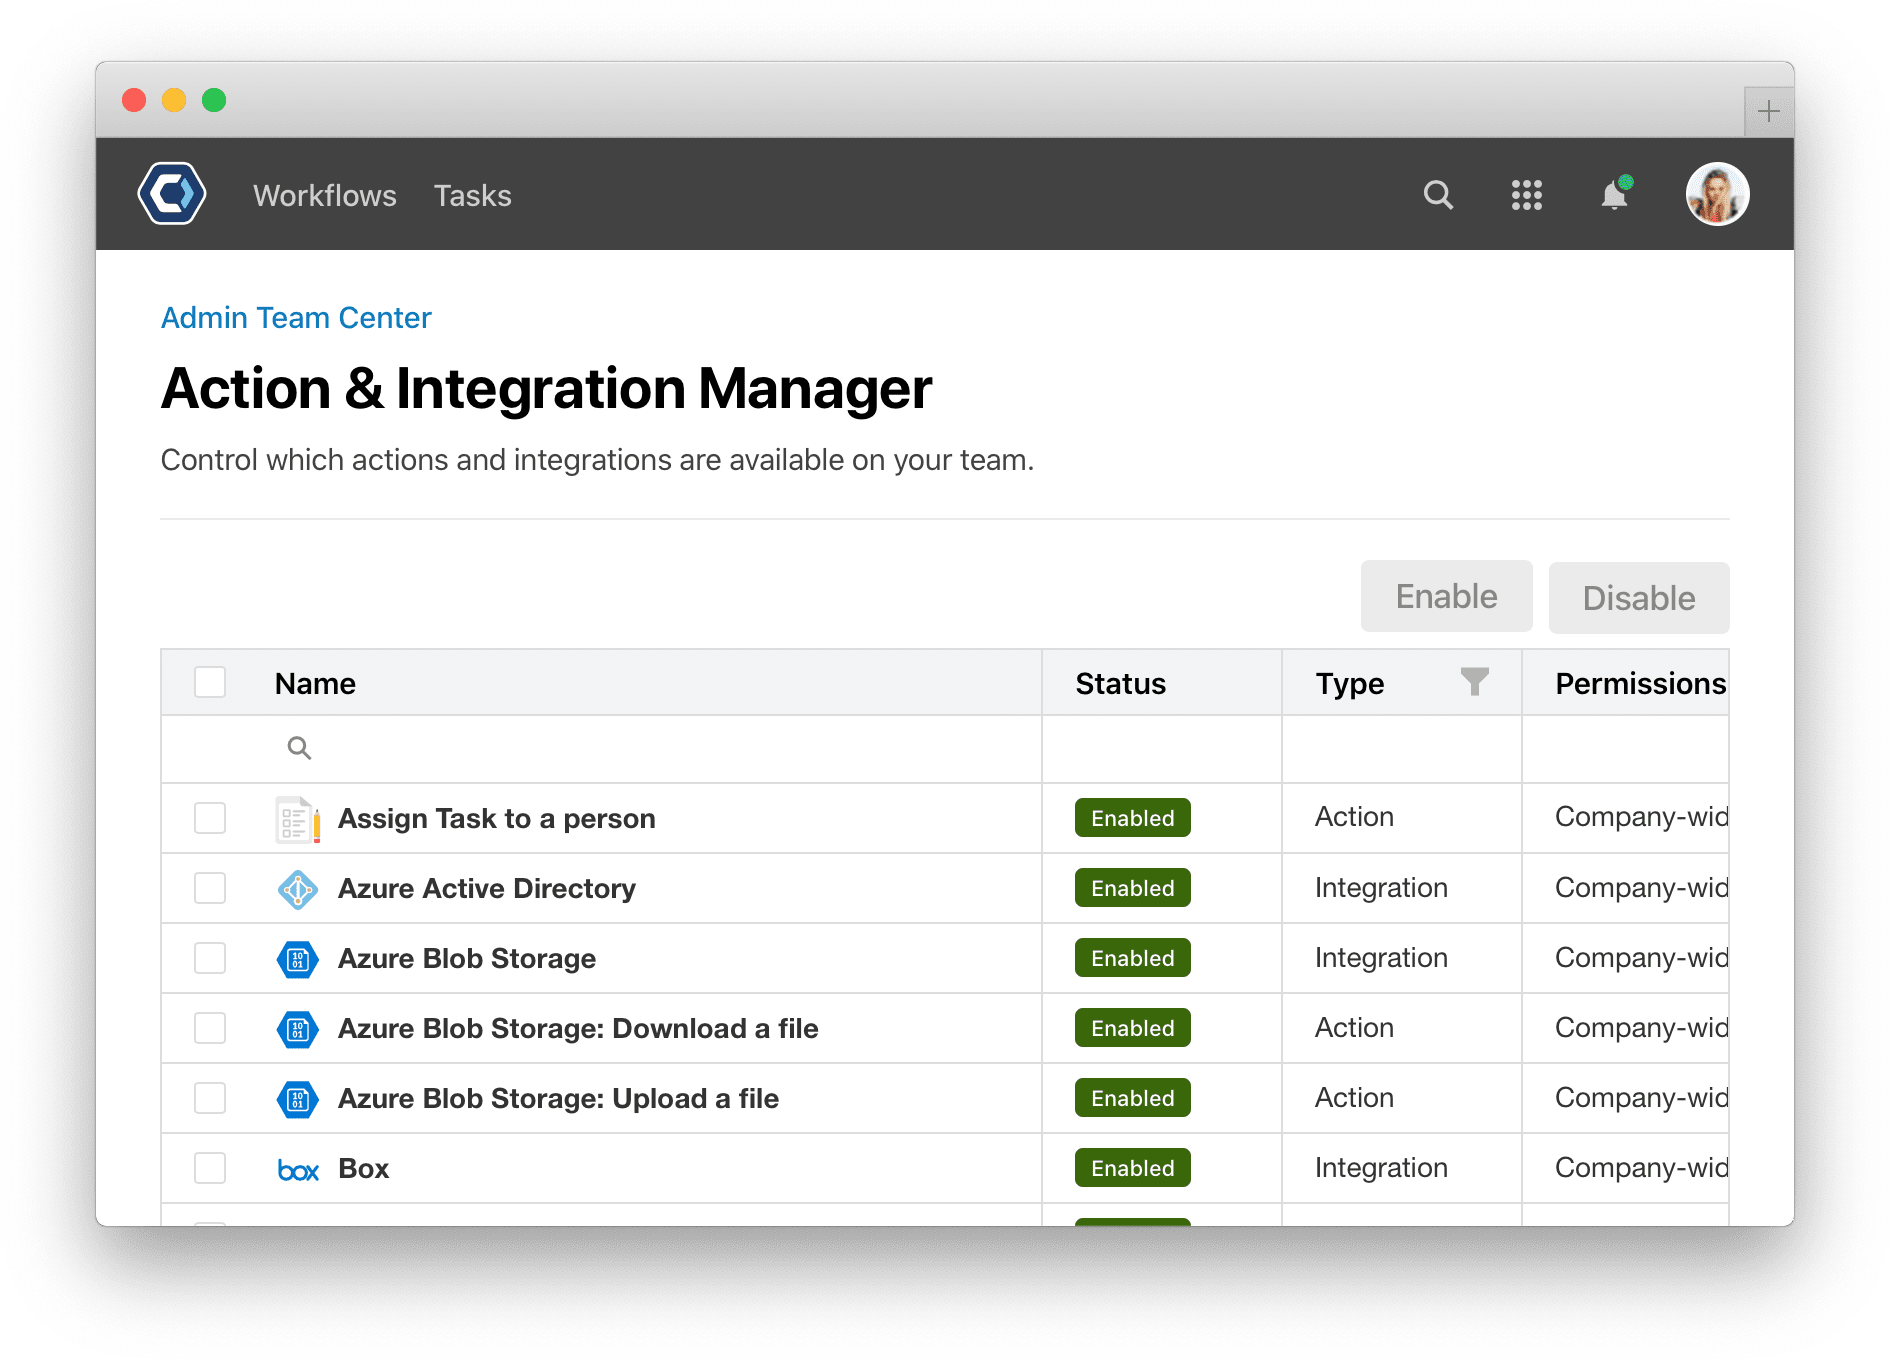Click the Assign Task to a person icon
This screenshot has height=1360, width=1890.
point(298,819)
